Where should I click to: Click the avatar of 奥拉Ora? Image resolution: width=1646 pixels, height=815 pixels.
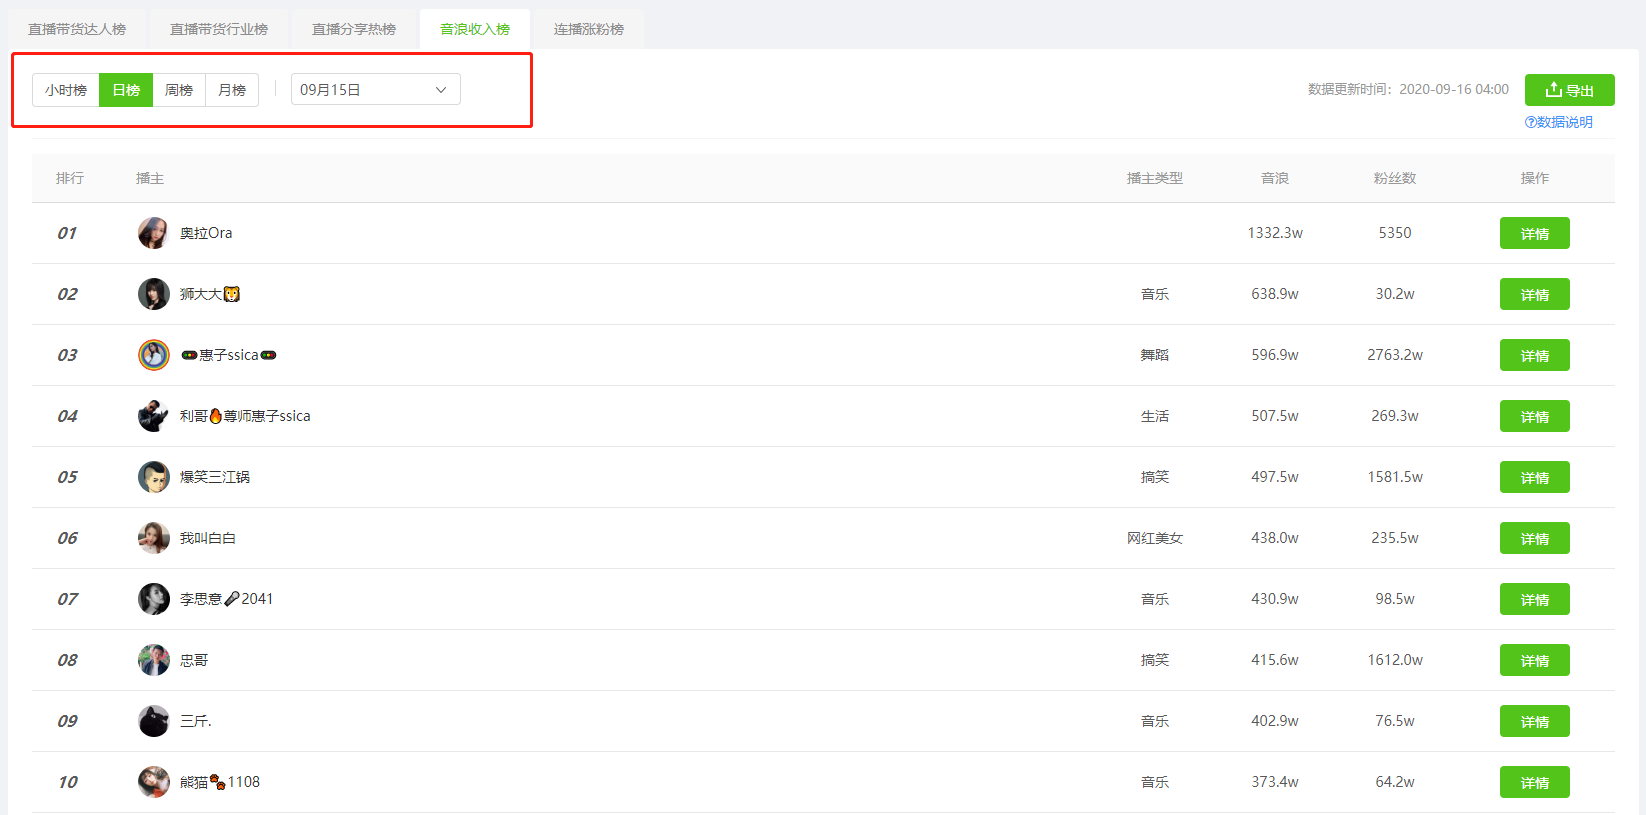tap(153, 233)
